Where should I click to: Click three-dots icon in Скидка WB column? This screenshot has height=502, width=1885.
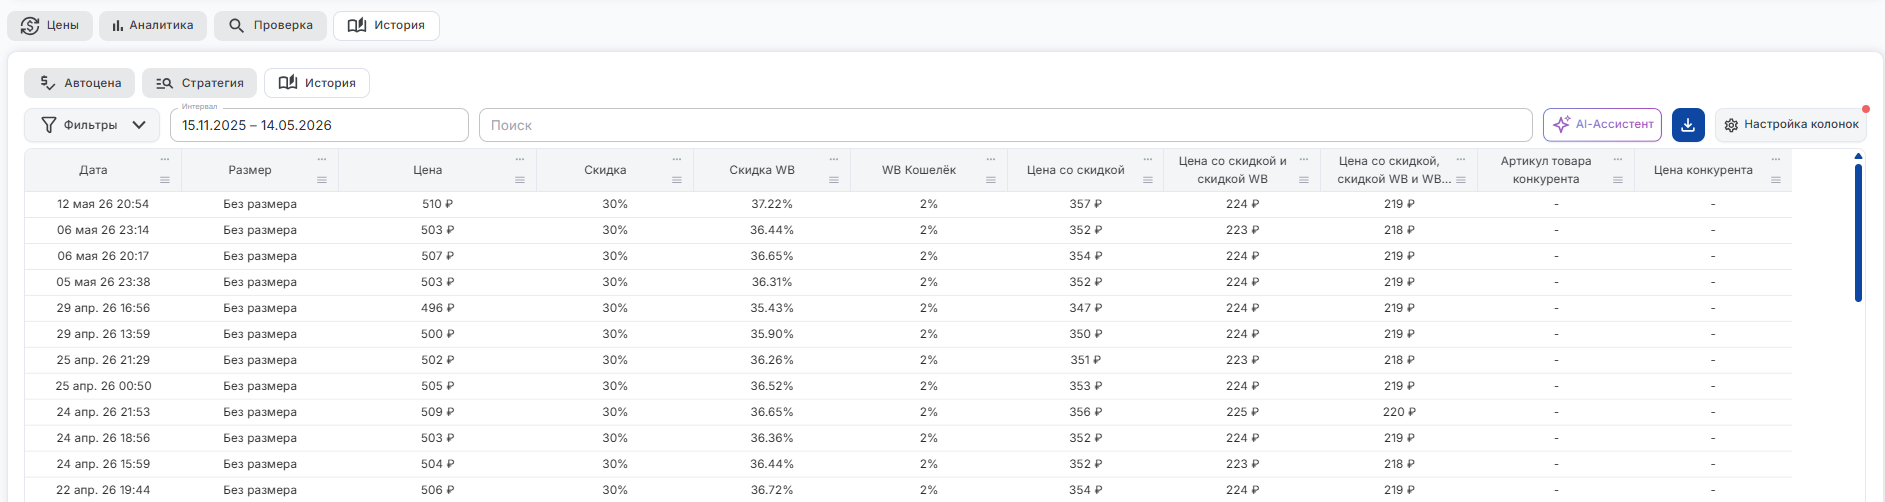[834, 160]
